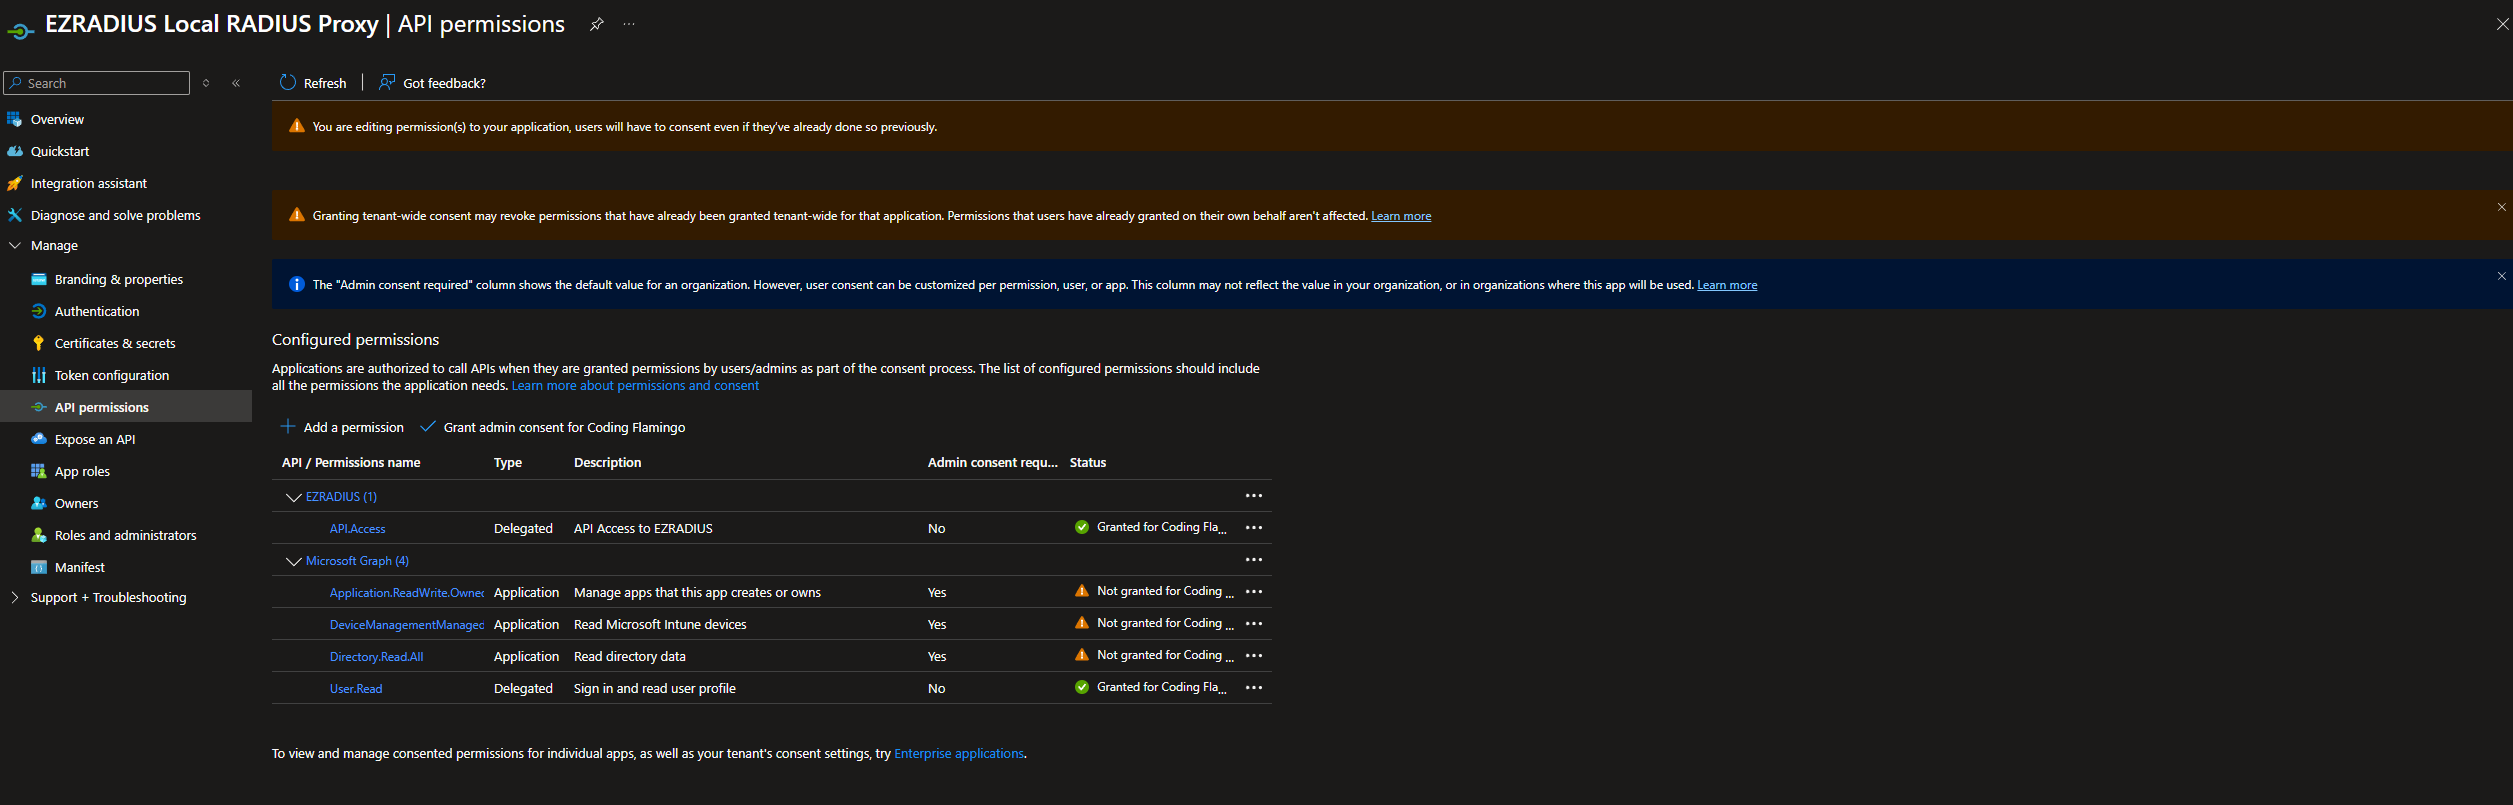Open the ellipsis menu beside the blade title
Screen dimensions: 2513x805
629,24
